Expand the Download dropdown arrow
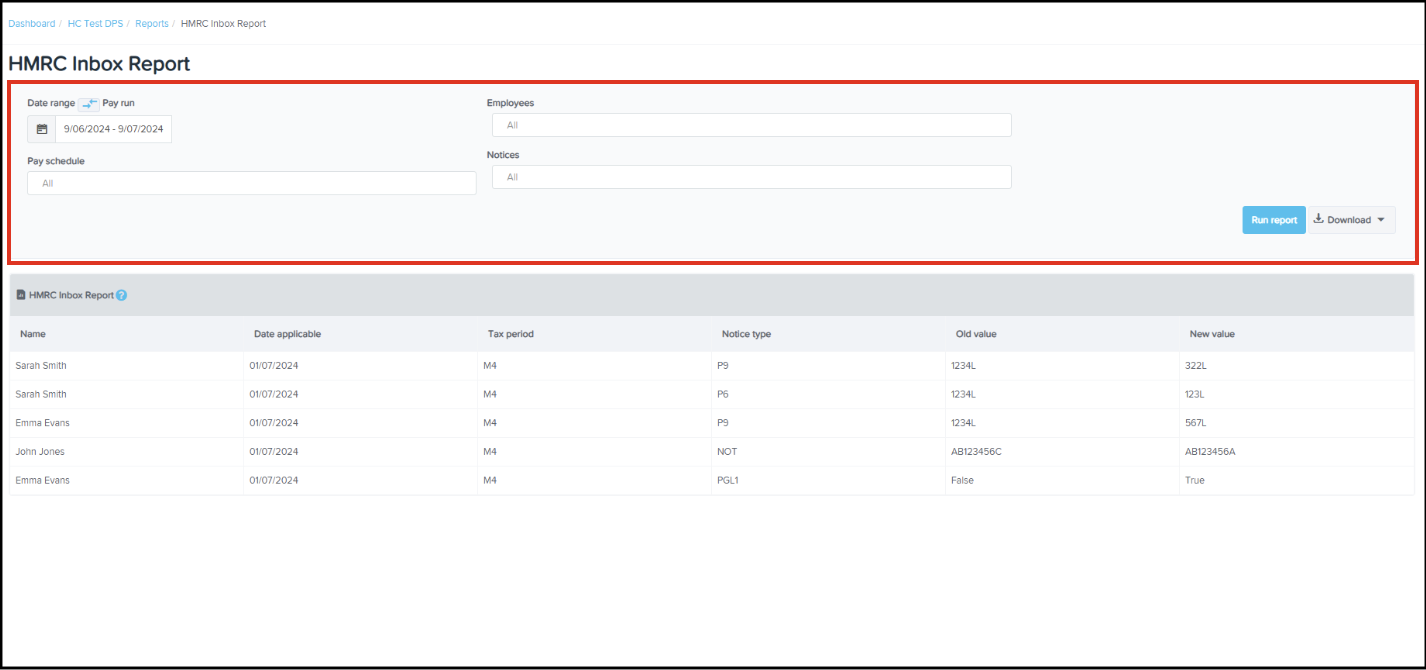The height and width of the screenshot is (670, 1426). [x=1381, y=220]
